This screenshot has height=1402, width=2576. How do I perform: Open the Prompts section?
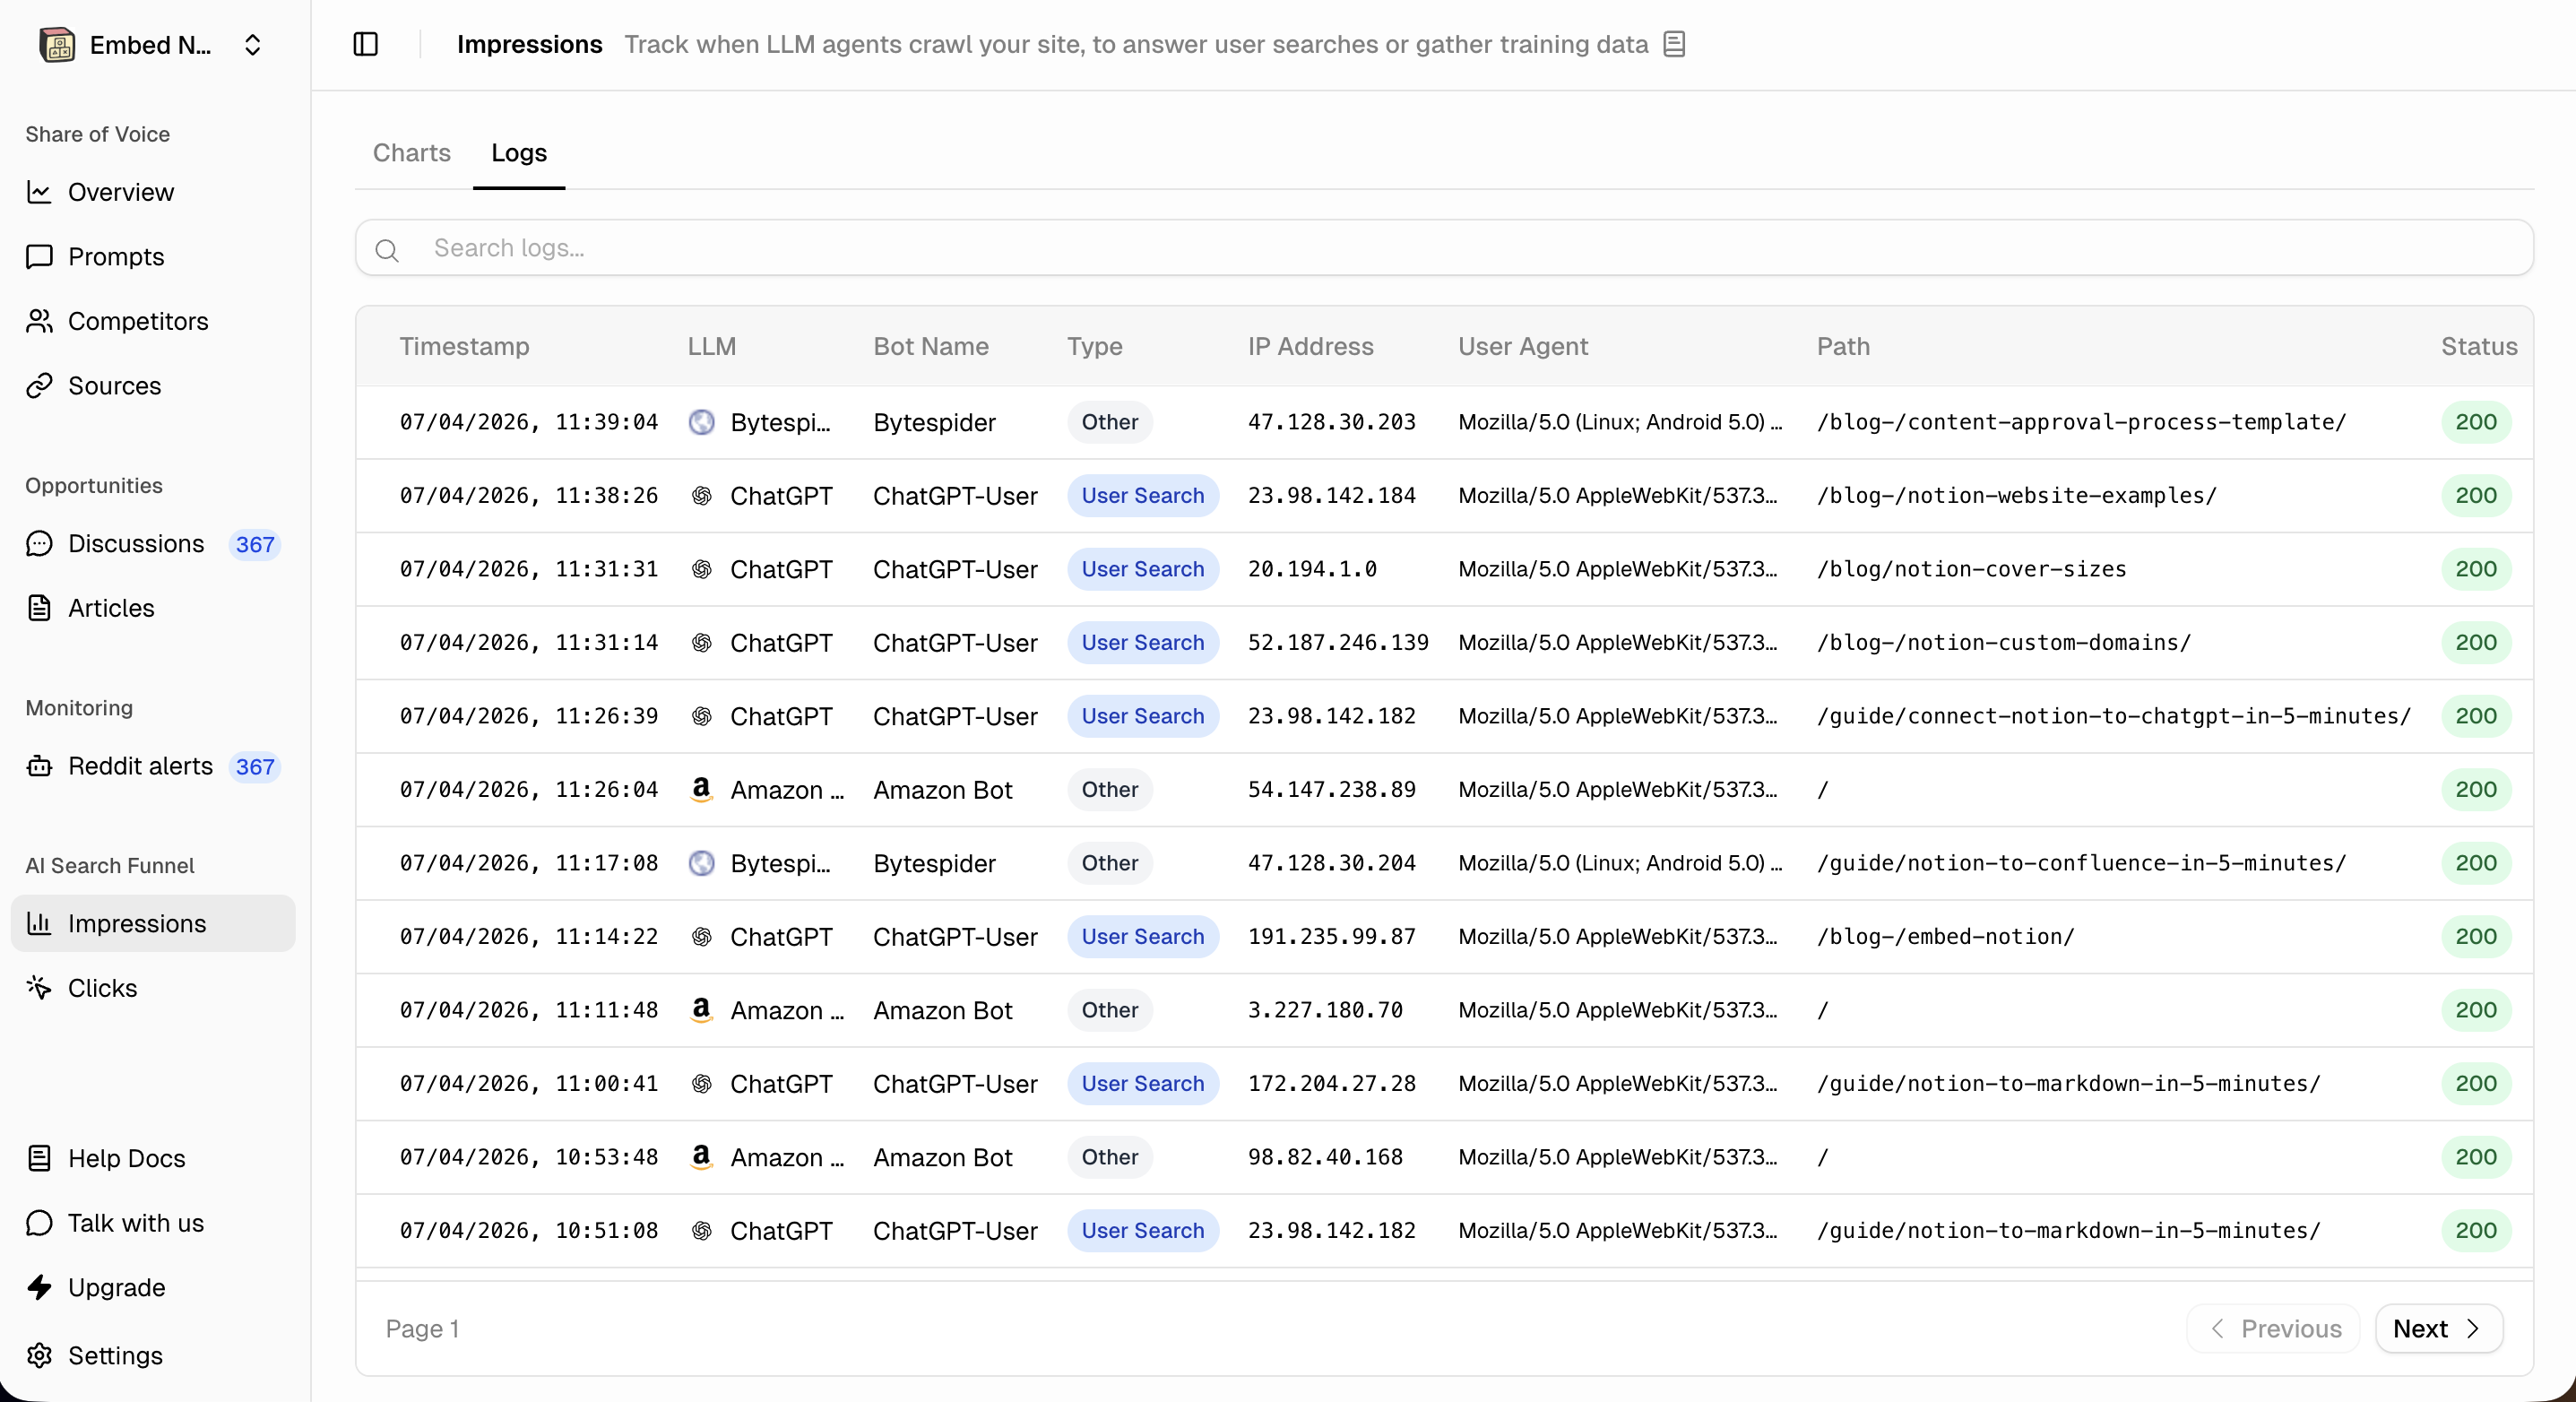click(x=115, y=256)
